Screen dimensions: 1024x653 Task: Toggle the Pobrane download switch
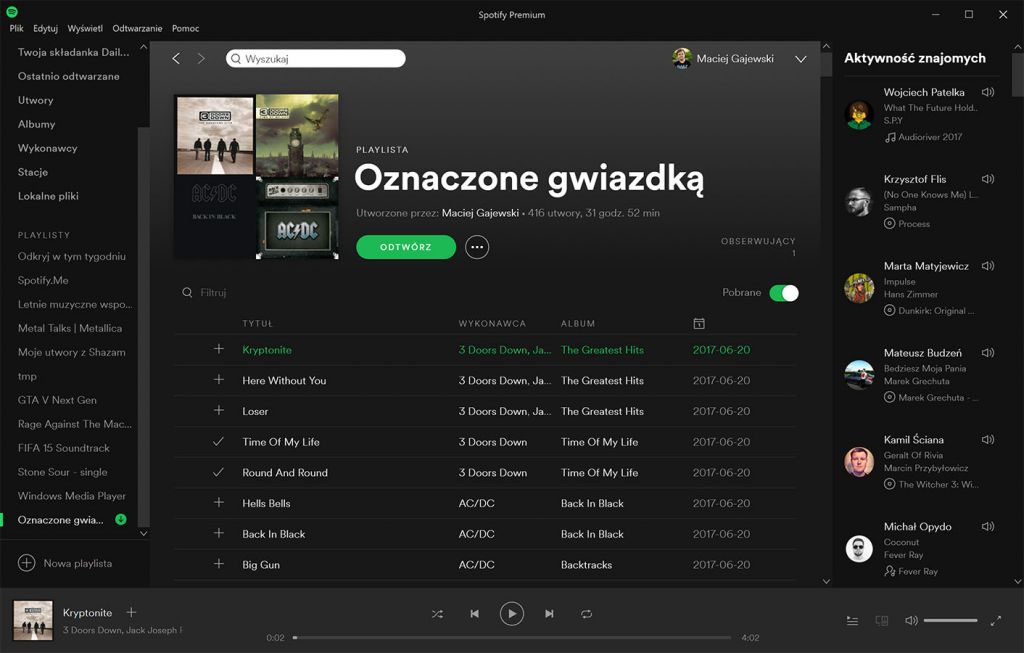[784, 293]
